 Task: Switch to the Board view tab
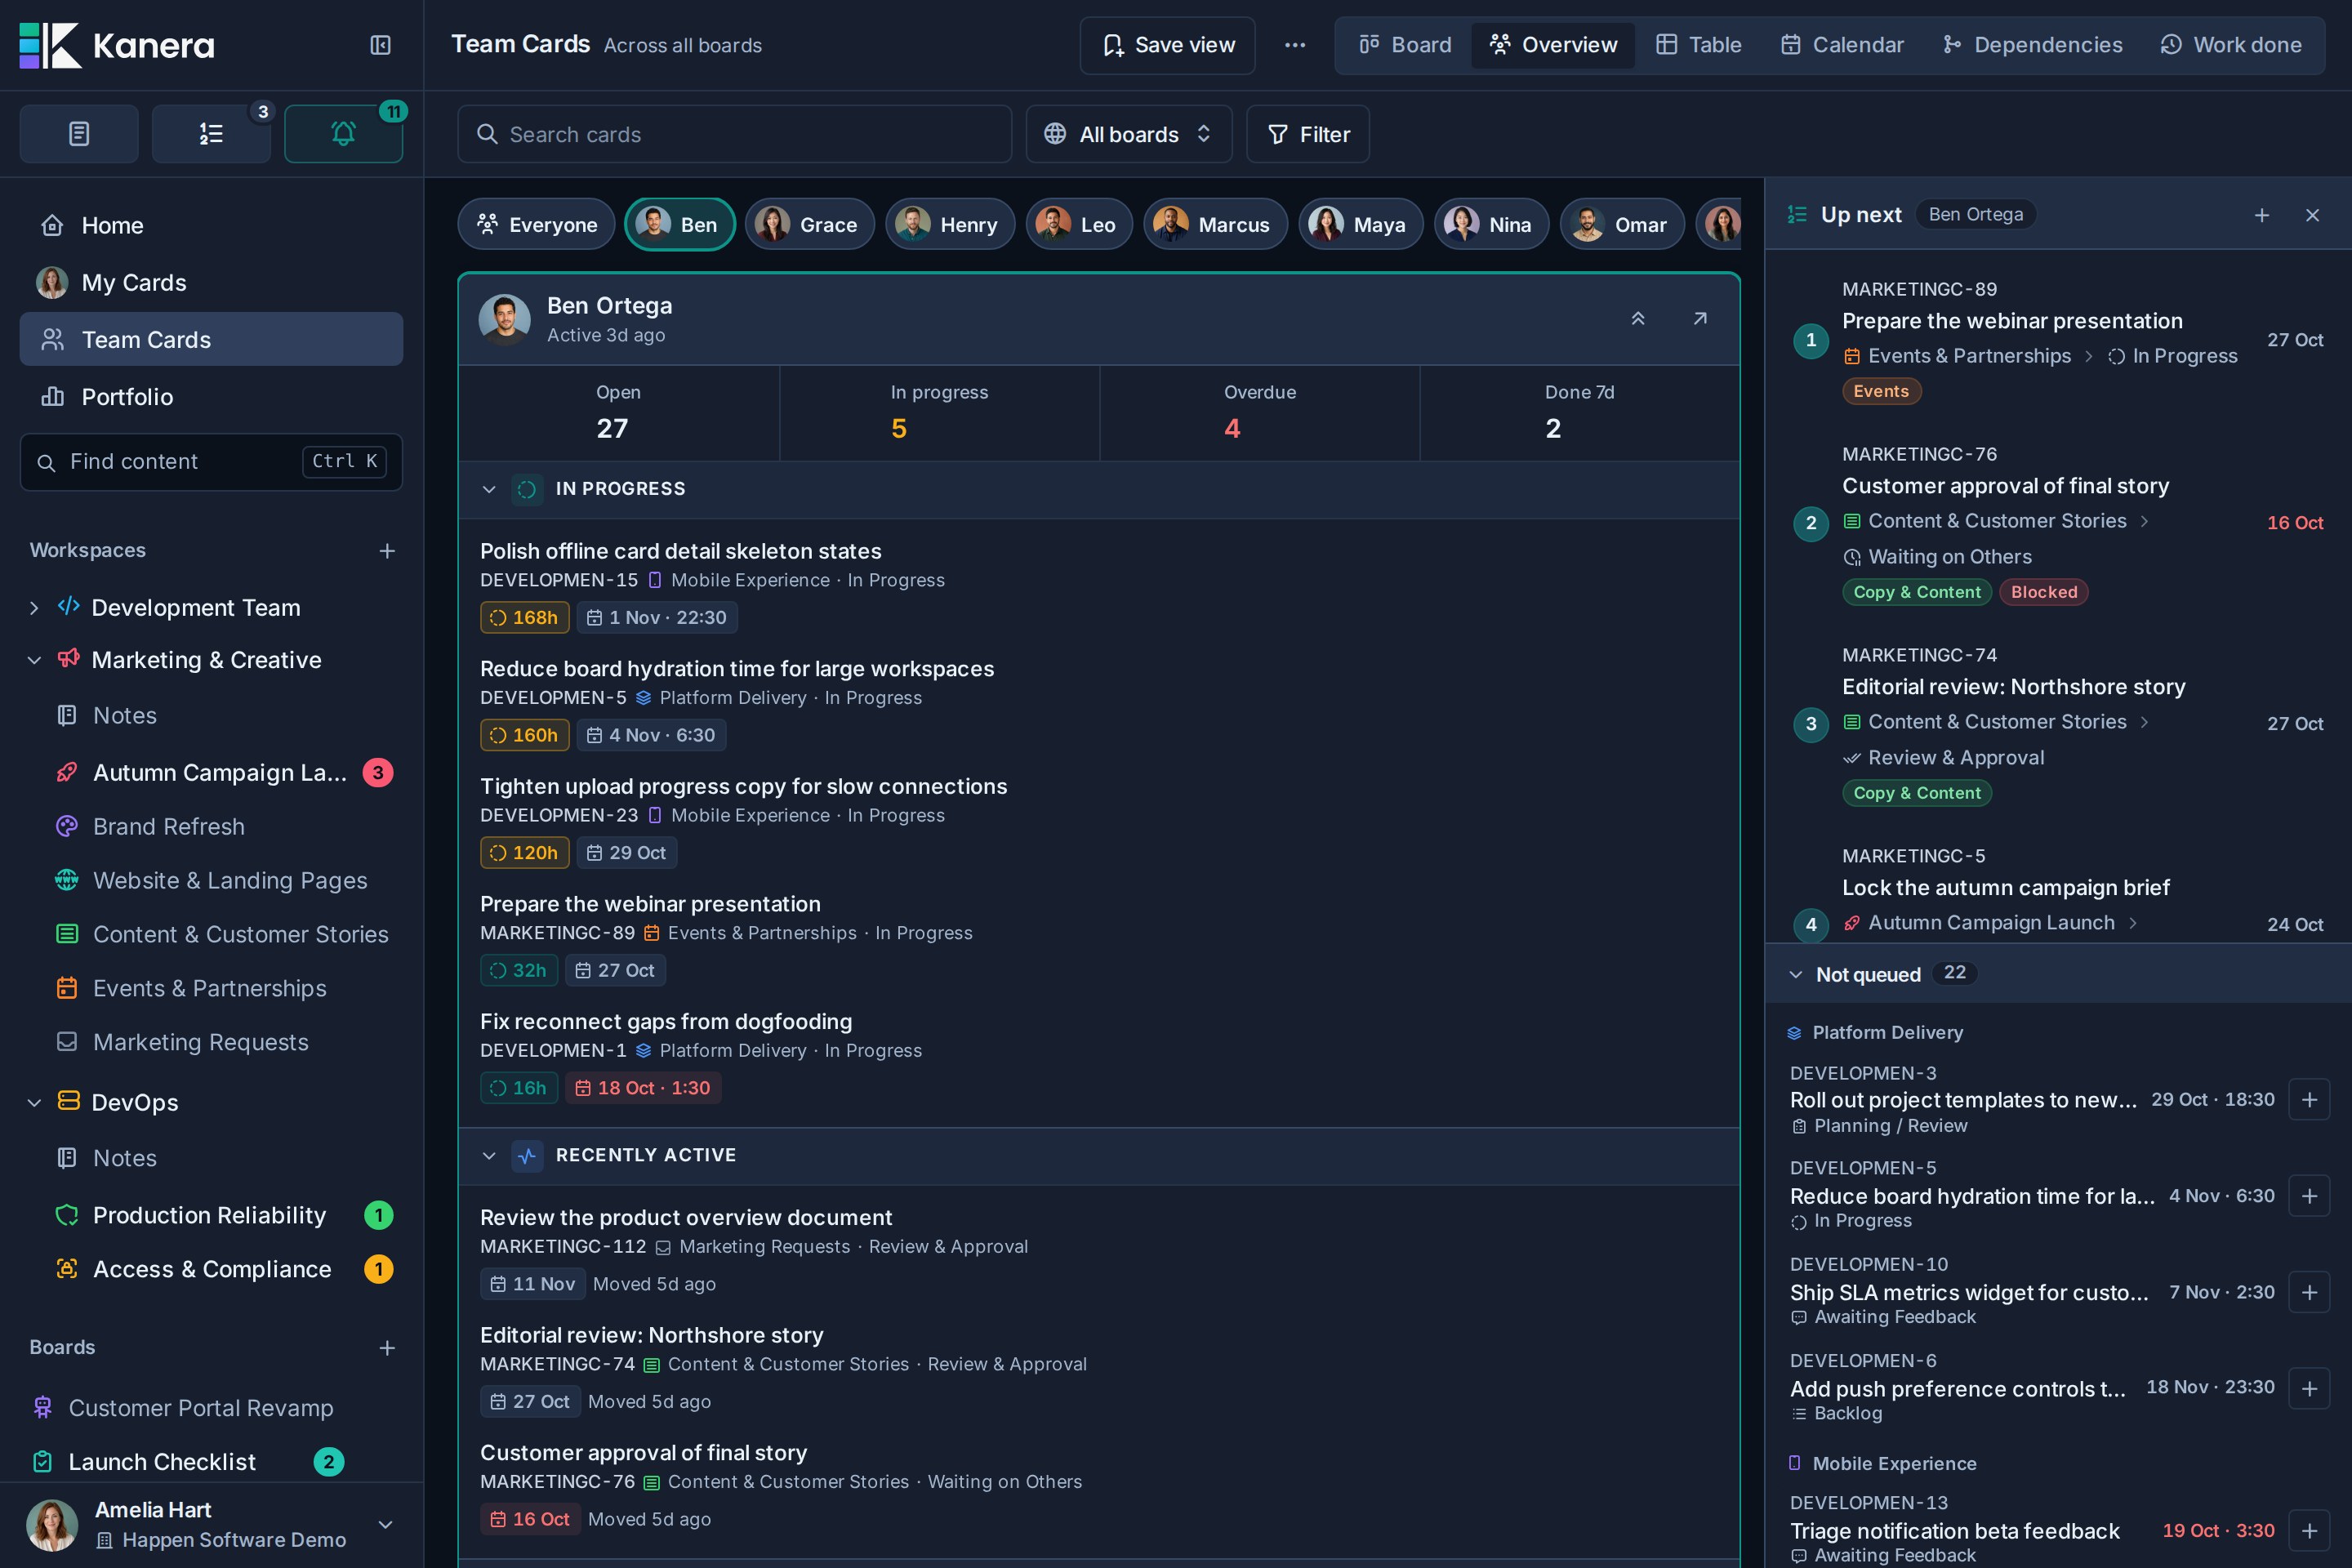tap(1405, 45)
